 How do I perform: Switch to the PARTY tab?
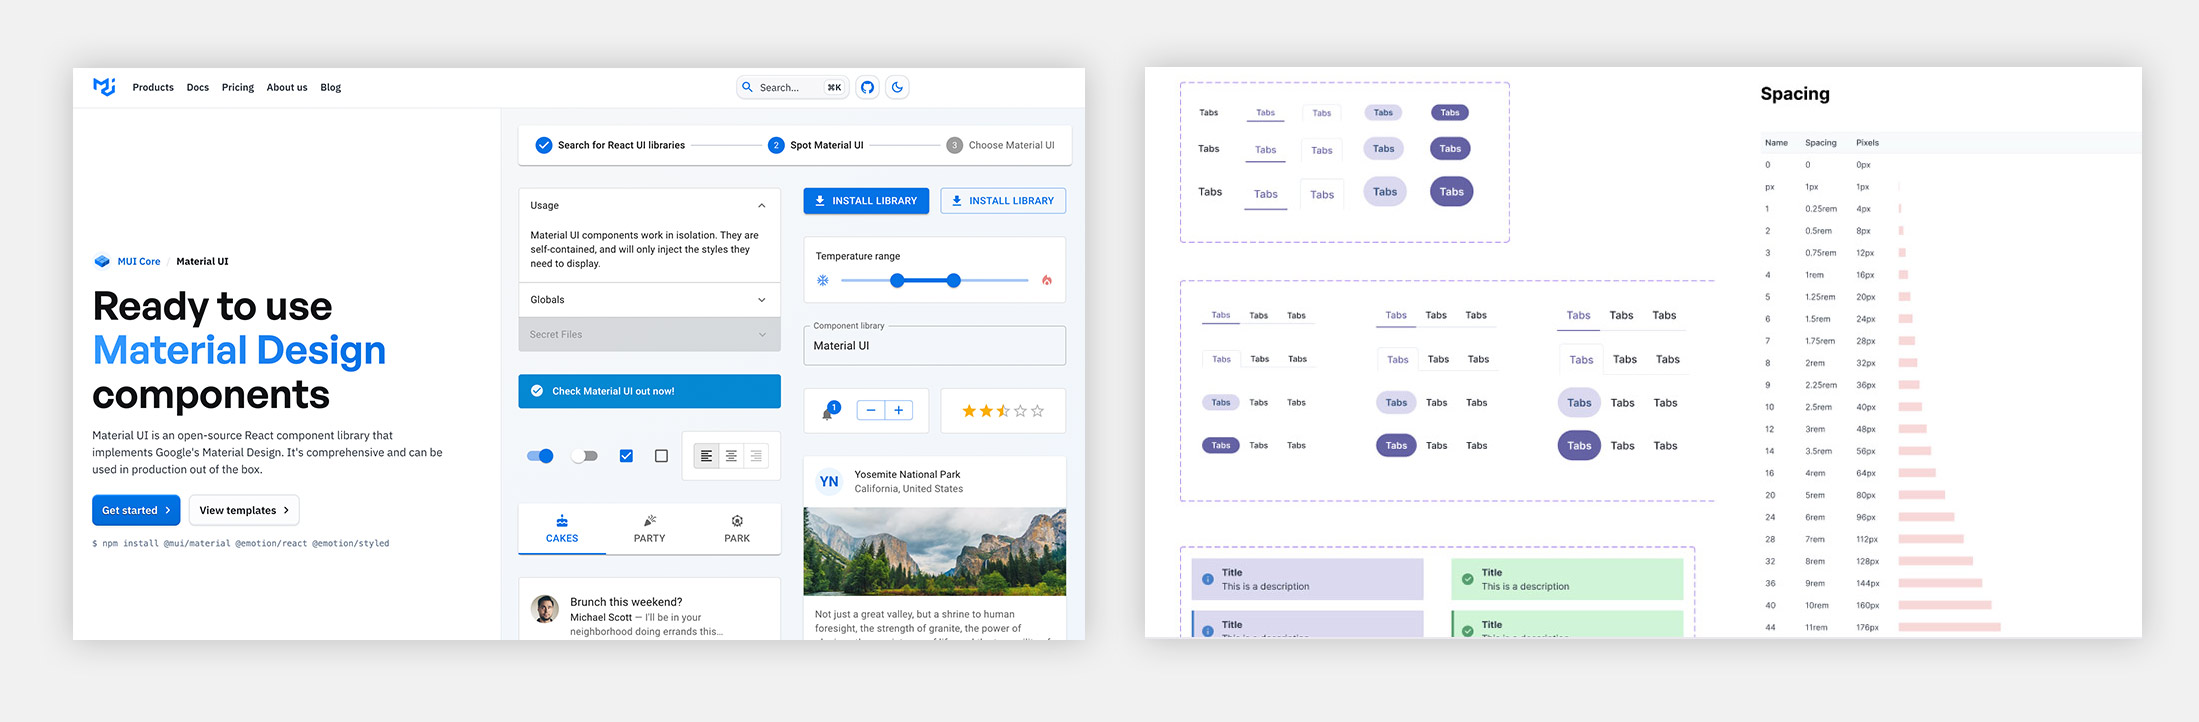(649, 528)
